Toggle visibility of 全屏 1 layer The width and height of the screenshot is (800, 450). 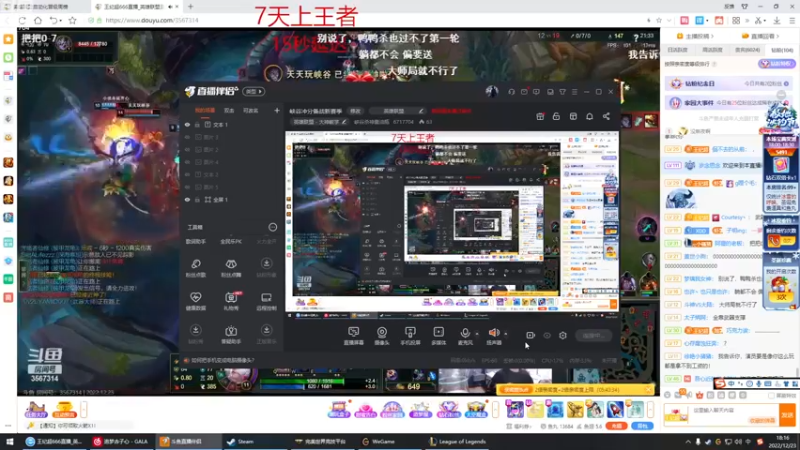click(x=187, y=200)
